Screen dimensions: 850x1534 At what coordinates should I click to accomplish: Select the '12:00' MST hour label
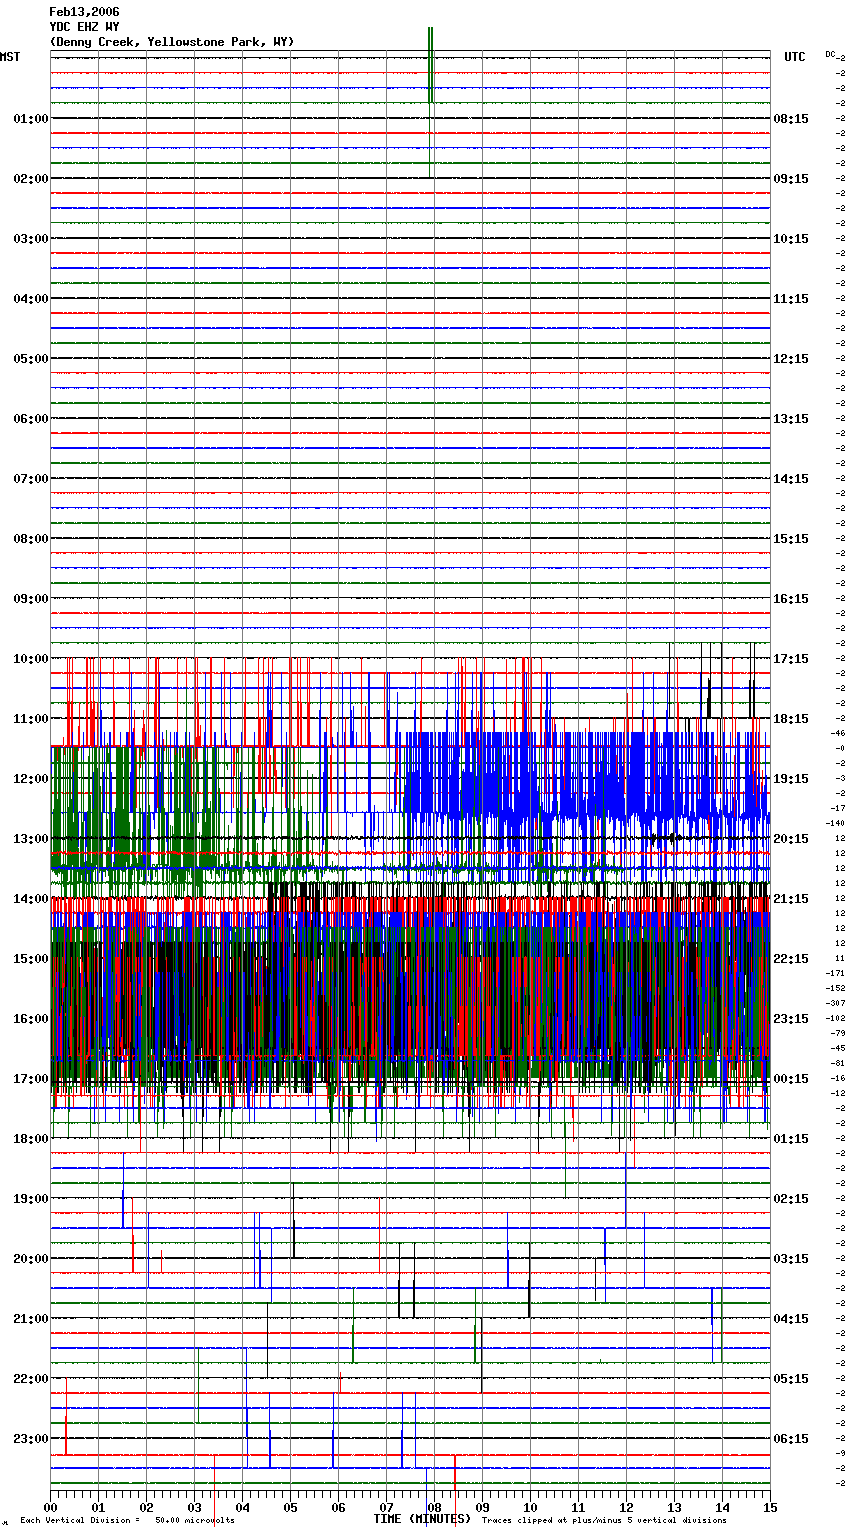point(31,779)
